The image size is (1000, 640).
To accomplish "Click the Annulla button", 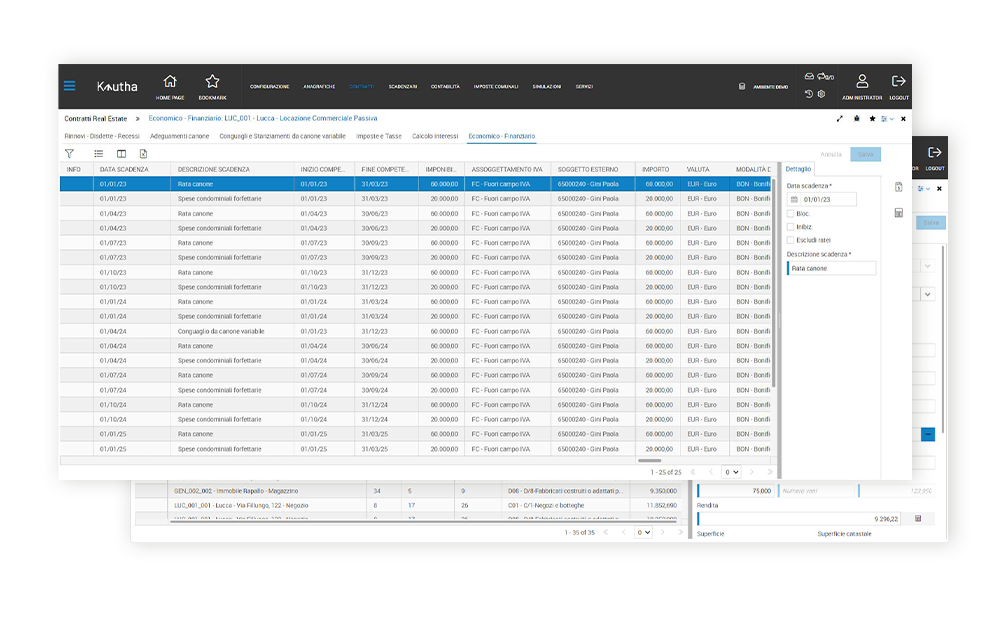I will (x=830, y=154).
